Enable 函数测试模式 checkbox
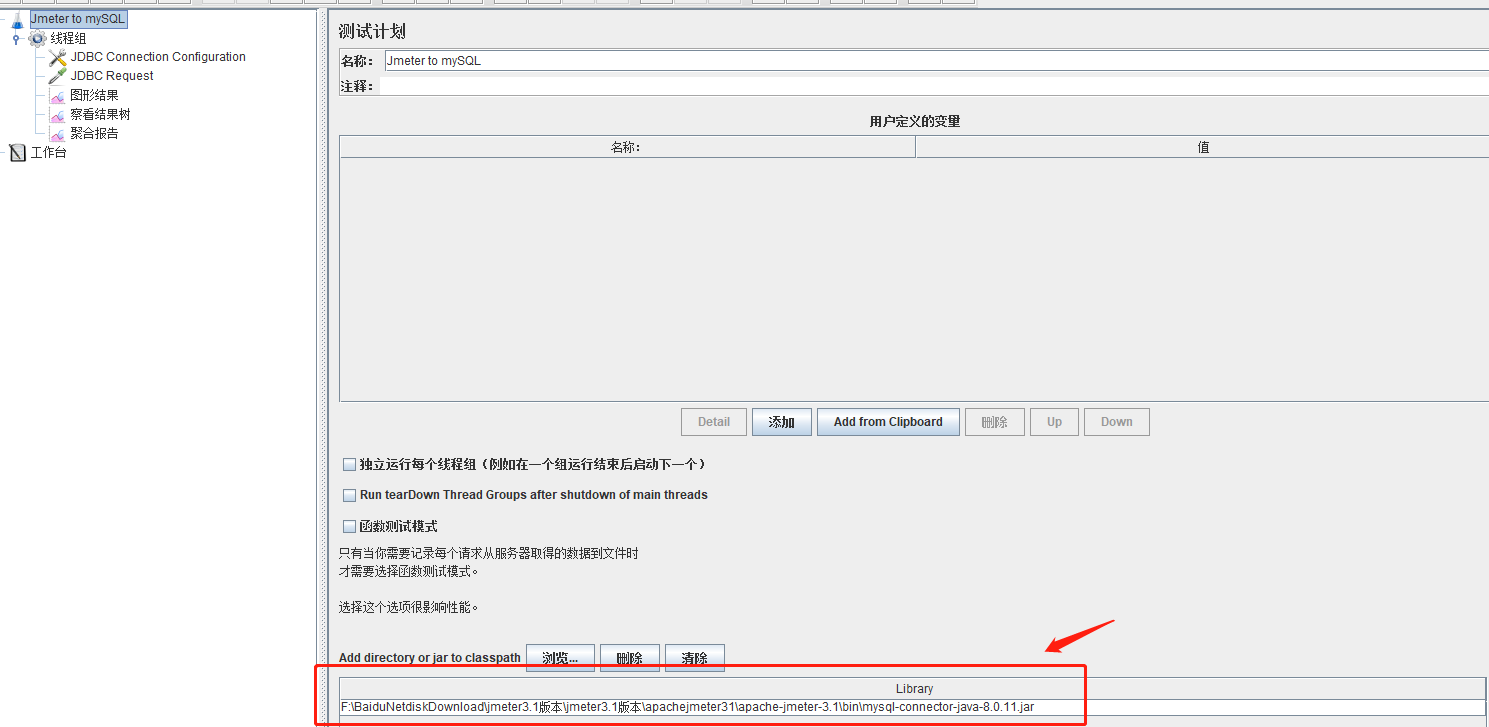 (349, 526)
